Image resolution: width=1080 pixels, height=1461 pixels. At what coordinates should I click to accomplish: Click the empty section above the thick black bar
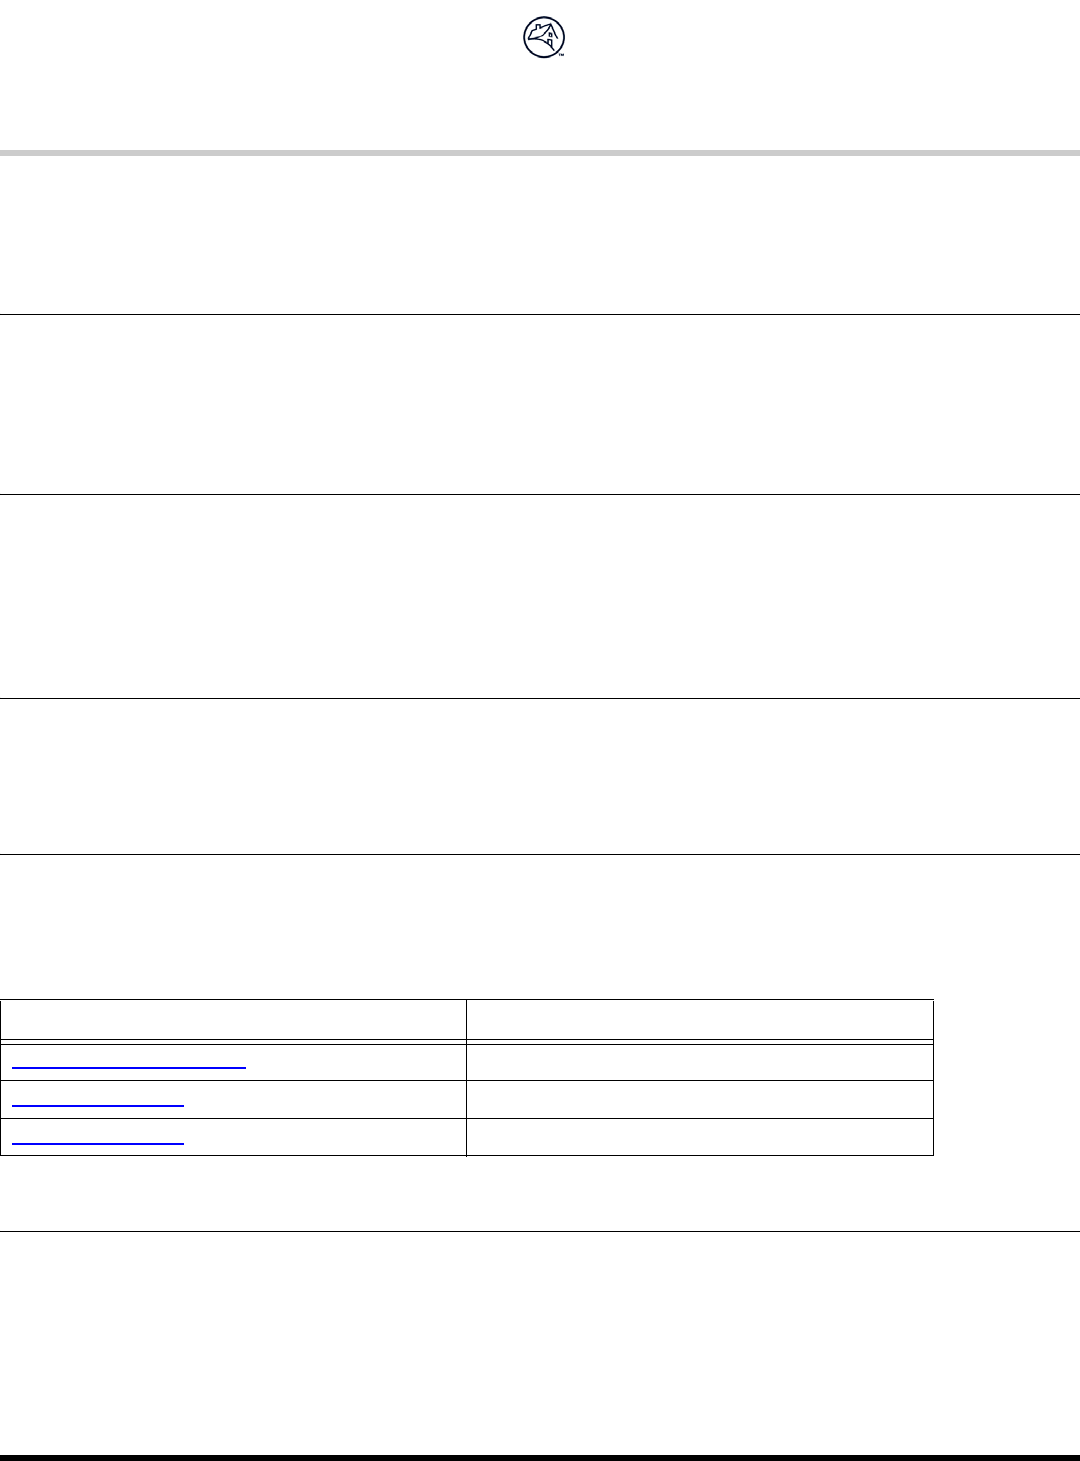540,1342
